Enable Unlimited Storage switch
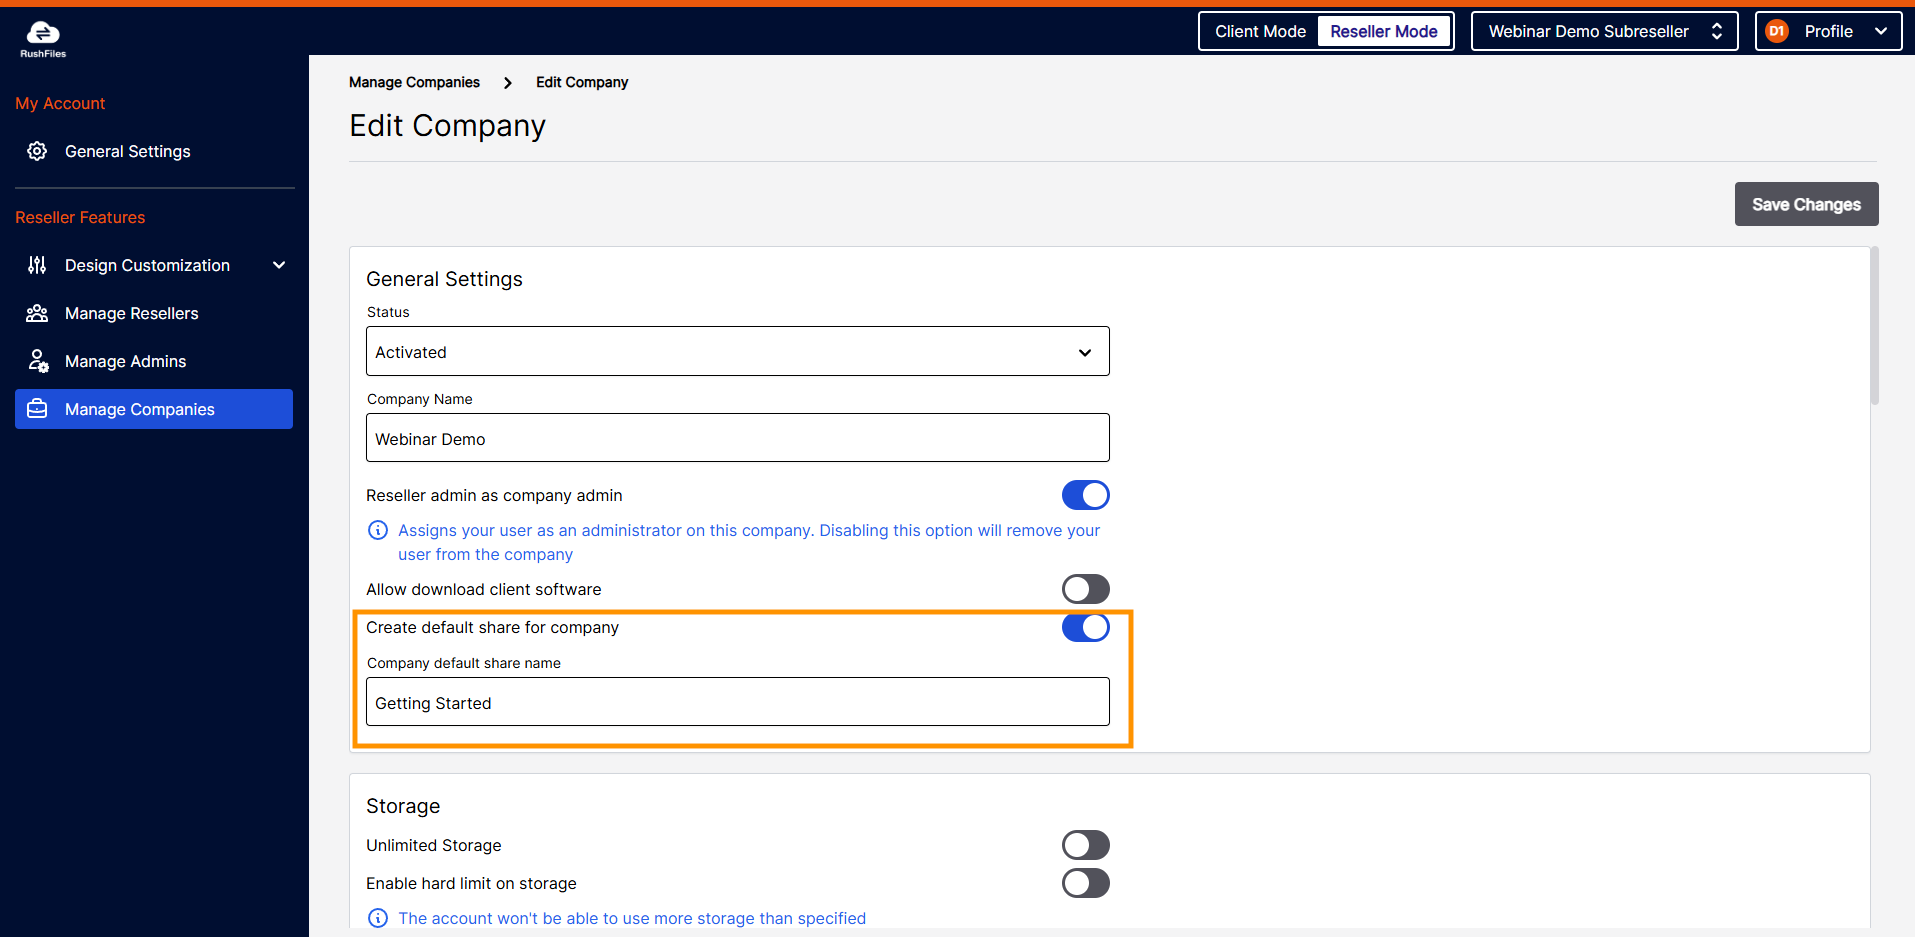This screenshot has width=1915, height=937. click(x=1086, y=845)
